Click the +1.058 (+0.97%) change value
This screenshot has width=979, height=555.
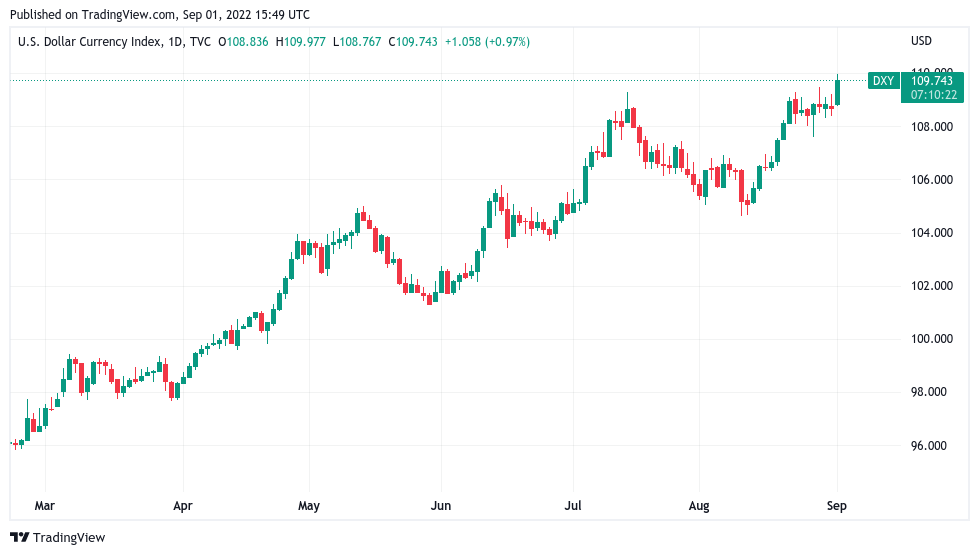[487, 42]
